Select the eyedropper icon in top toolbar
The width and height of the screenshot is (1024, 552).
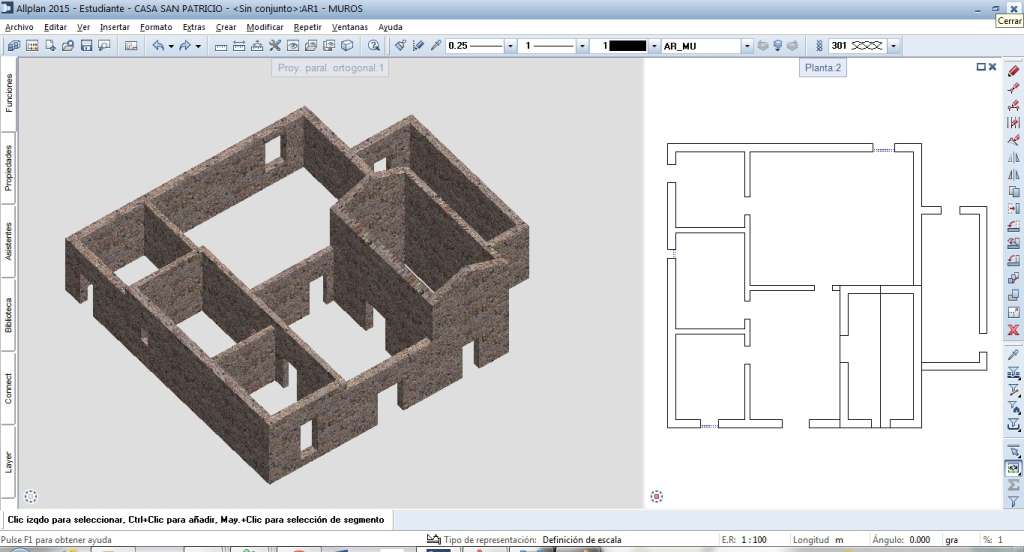click(x=436, y=46)
